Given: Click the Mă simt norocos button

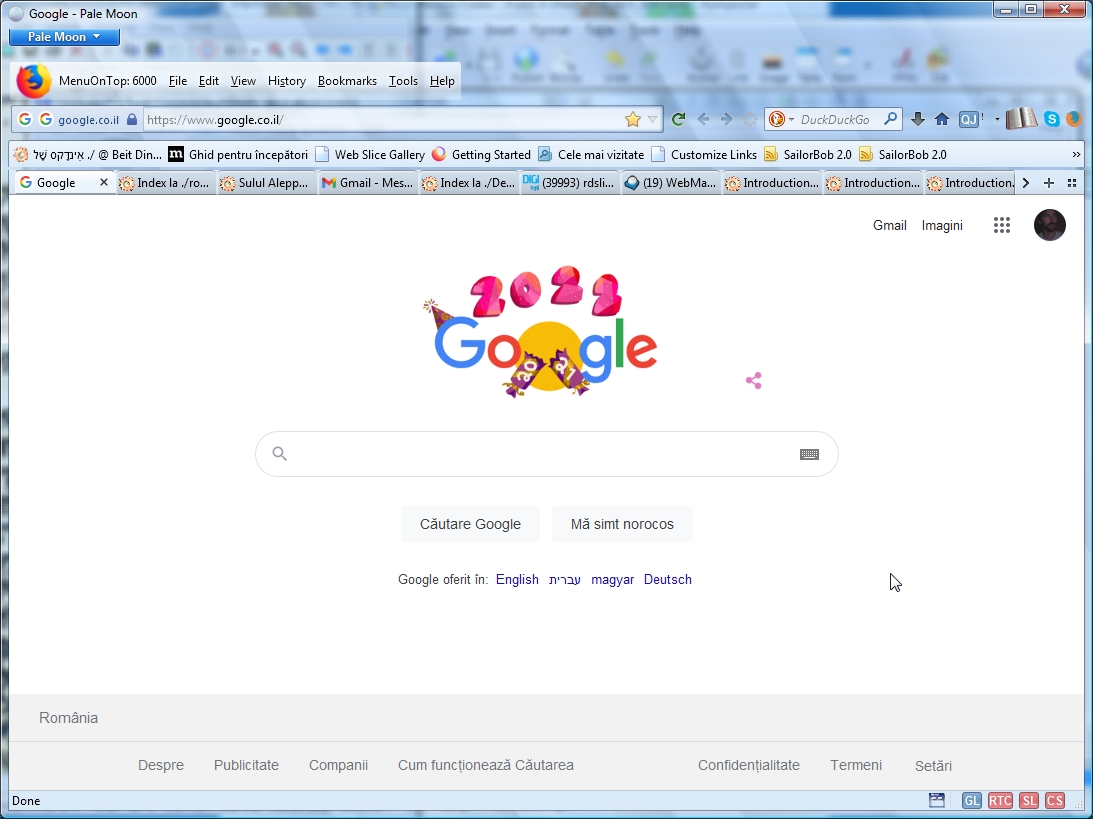Looking at the screenshot, I should (x=622, y=524).
